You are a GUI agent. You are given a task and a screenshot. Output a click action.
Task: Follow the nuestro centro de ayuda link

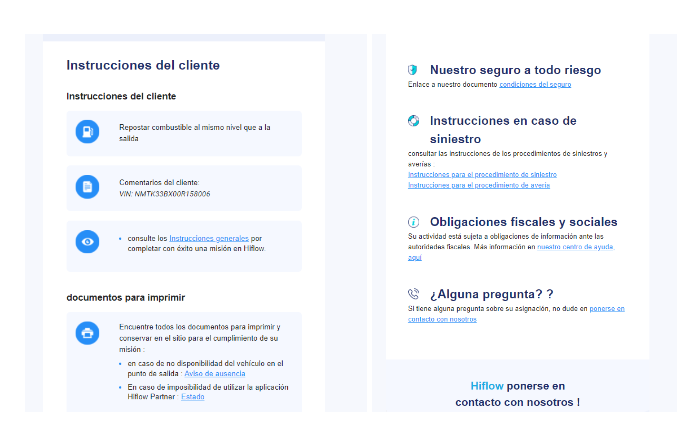pos(576,247)
